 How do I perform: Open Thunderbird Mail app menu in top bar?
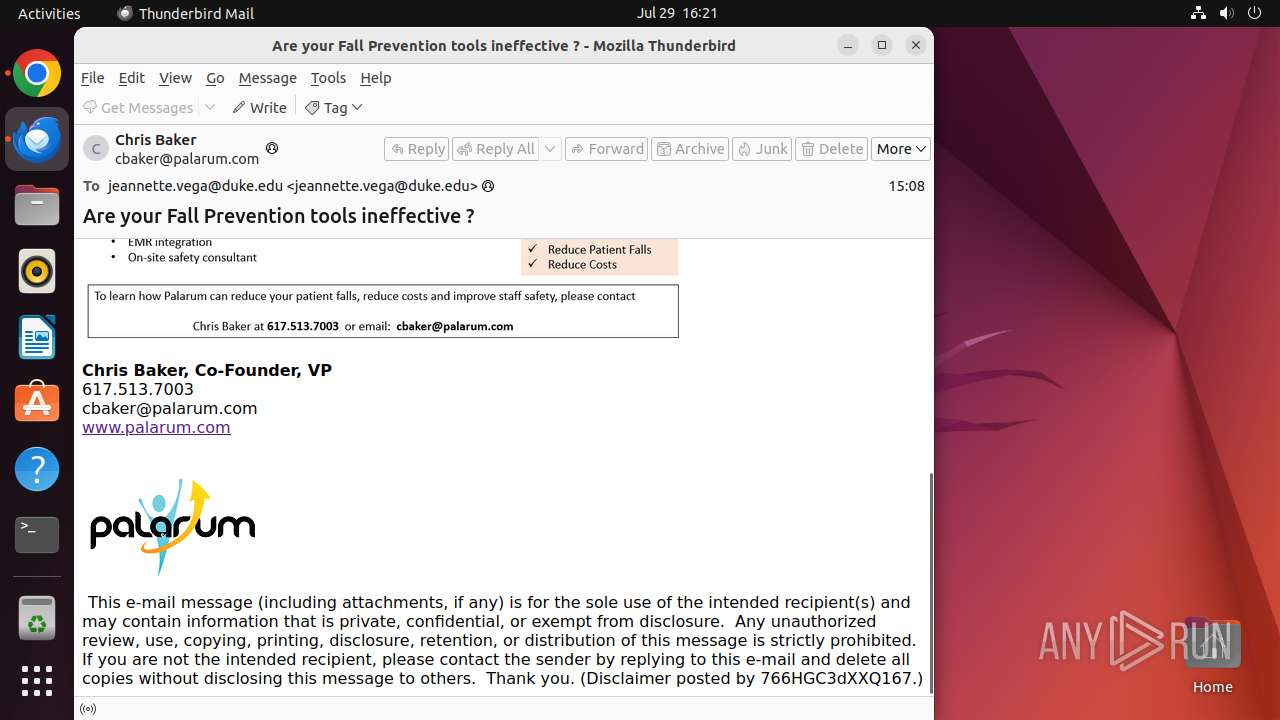pos(186,13)
